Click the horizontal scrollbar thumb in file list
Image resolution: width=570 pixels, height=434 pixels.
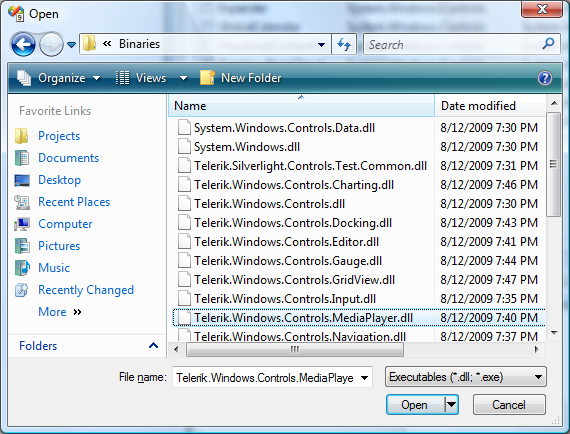[x=294, y=349]
